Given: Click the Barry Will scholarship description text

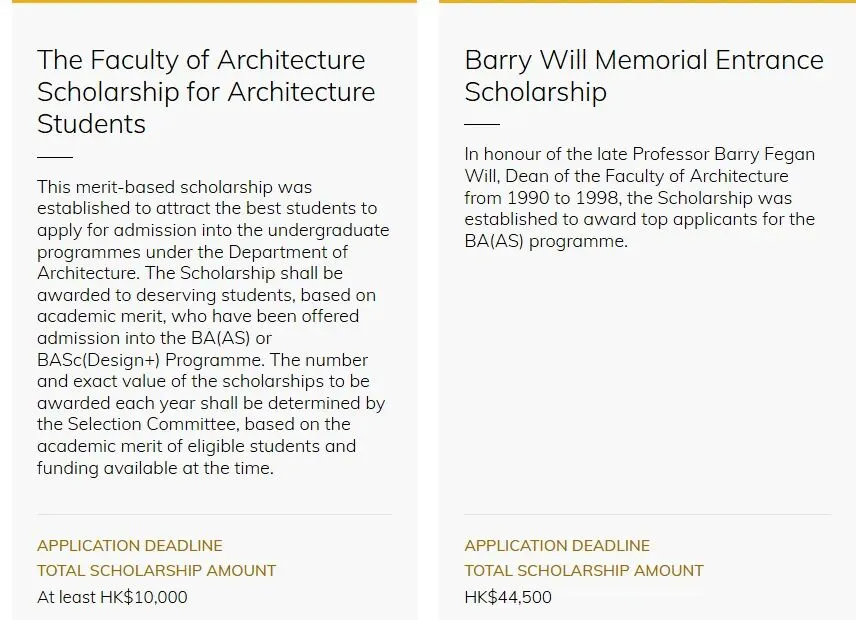Looking at the screenshot, I should 640,197.
